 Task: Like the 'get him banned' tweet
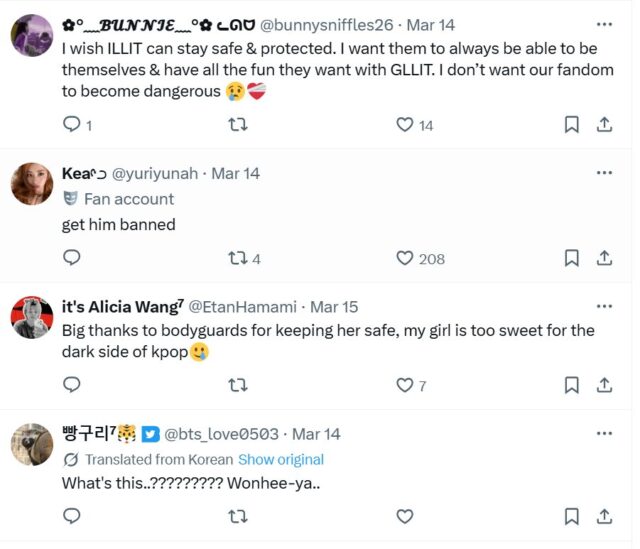pos(405,258)
